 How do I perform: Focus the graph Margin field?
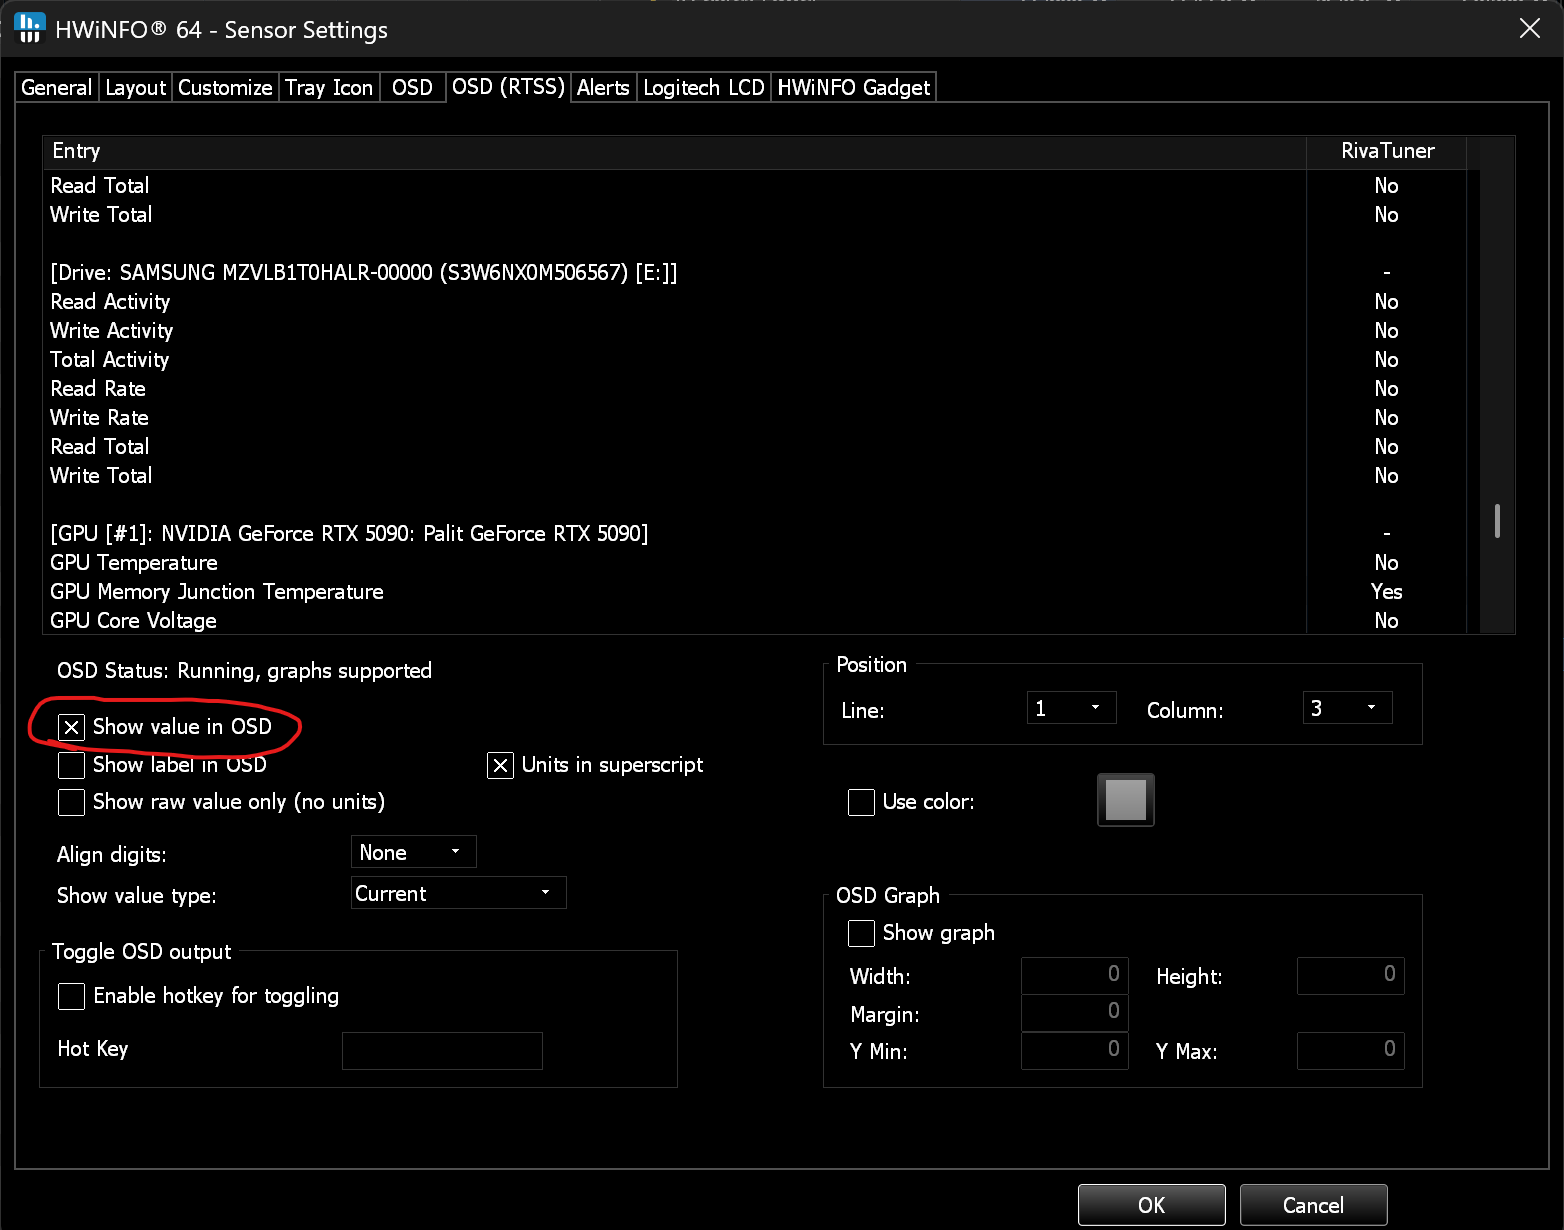click(1075, 1012)
